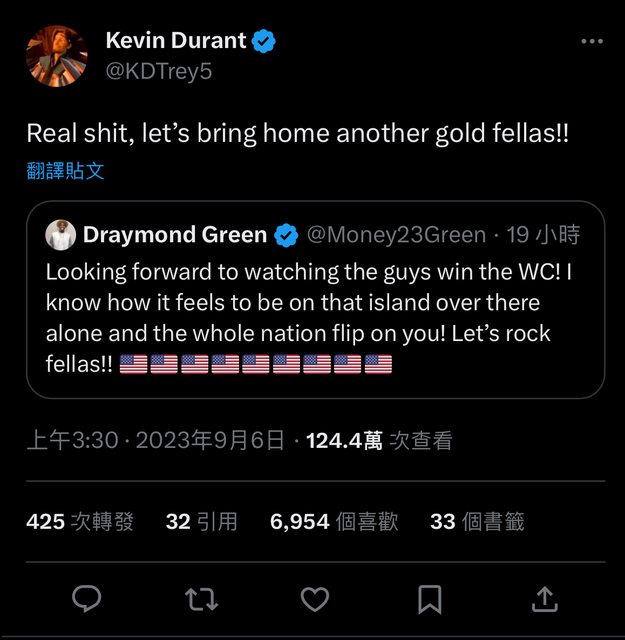Viewport: 625px width, 640px height.
Task: Click the 翻譯貼文 translate post link
Action: [65, 171]
